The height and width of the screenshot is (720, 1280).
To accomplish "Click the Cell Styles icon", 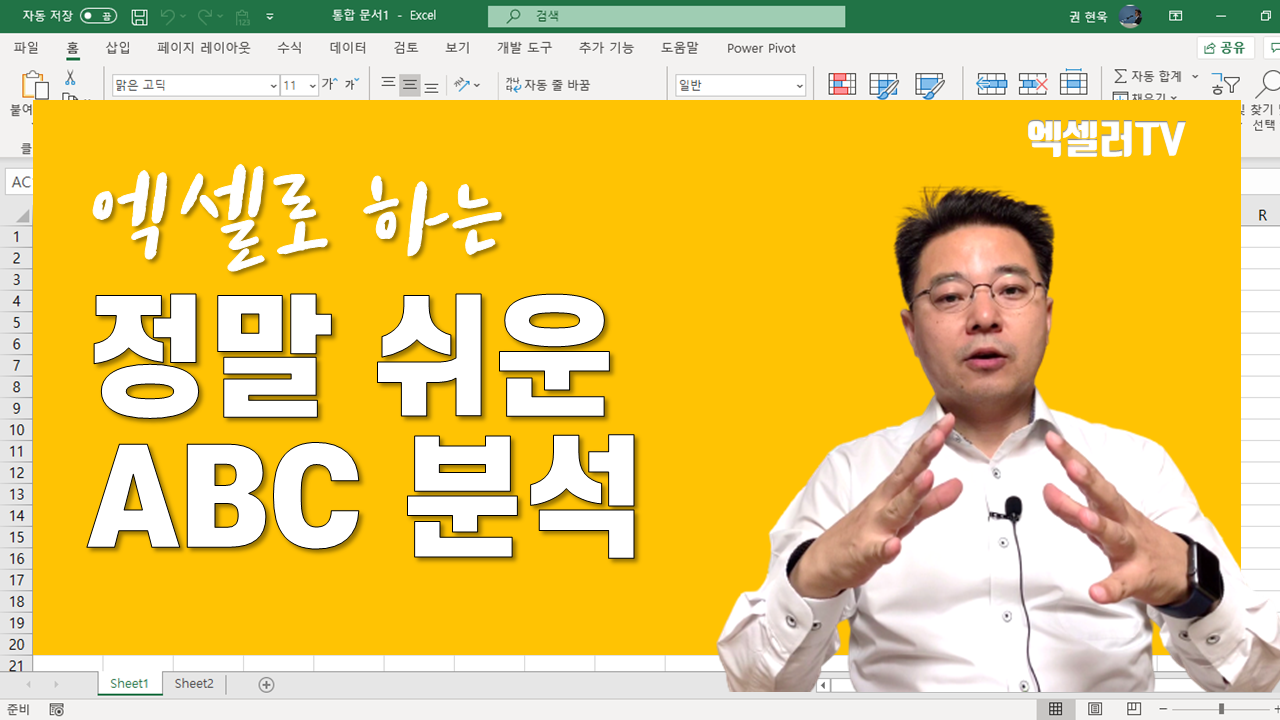I will point(929,85).
